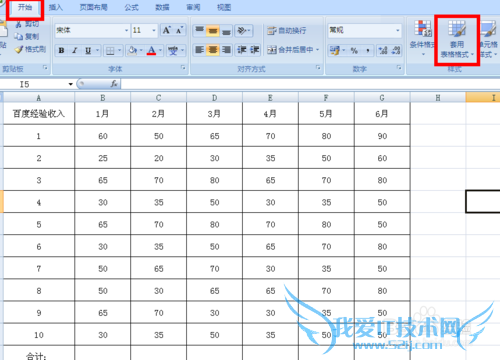Image resolution: width=500 pixels, height=360 pixels.
Task: Open the font group dialog launcher
Action: pyautogui.click(x=183, y=68)
